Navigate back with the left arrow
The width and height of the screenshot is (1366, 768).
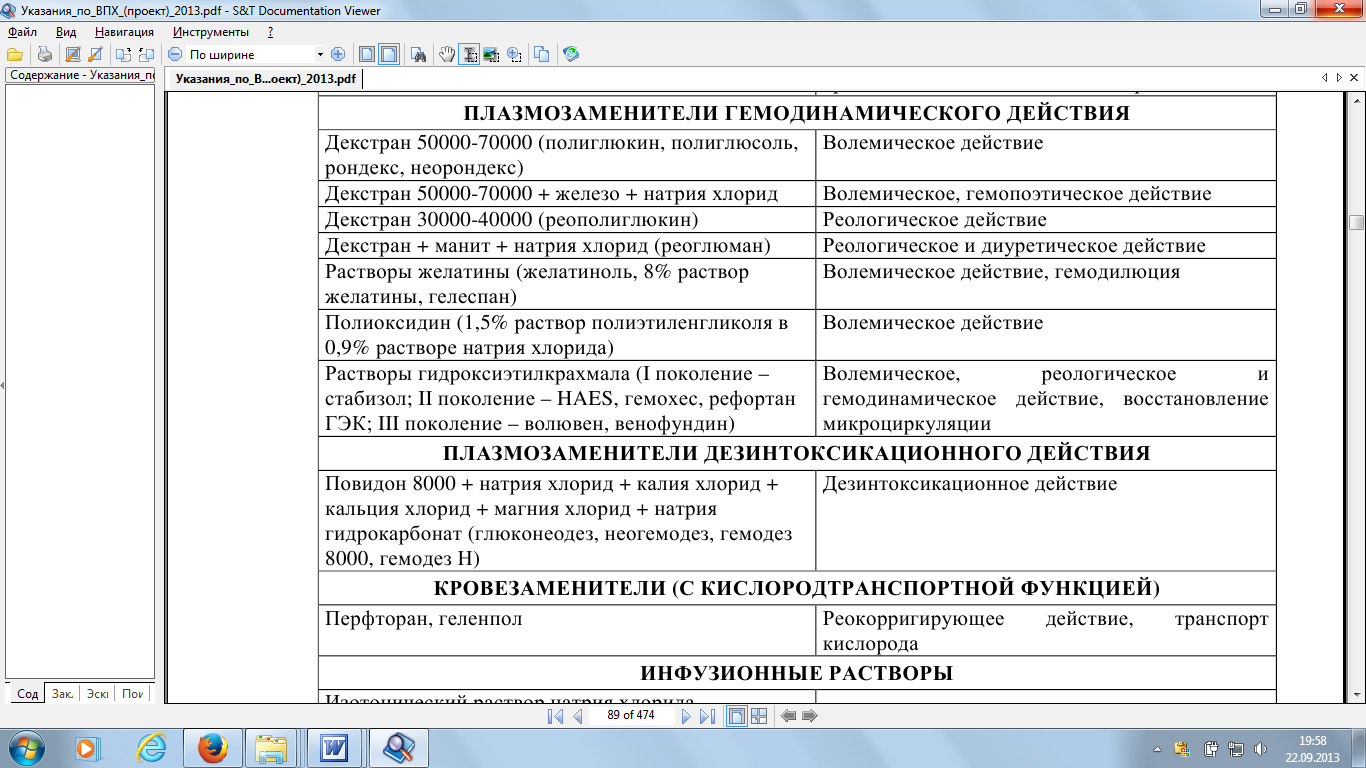click(x=788, y=716)
